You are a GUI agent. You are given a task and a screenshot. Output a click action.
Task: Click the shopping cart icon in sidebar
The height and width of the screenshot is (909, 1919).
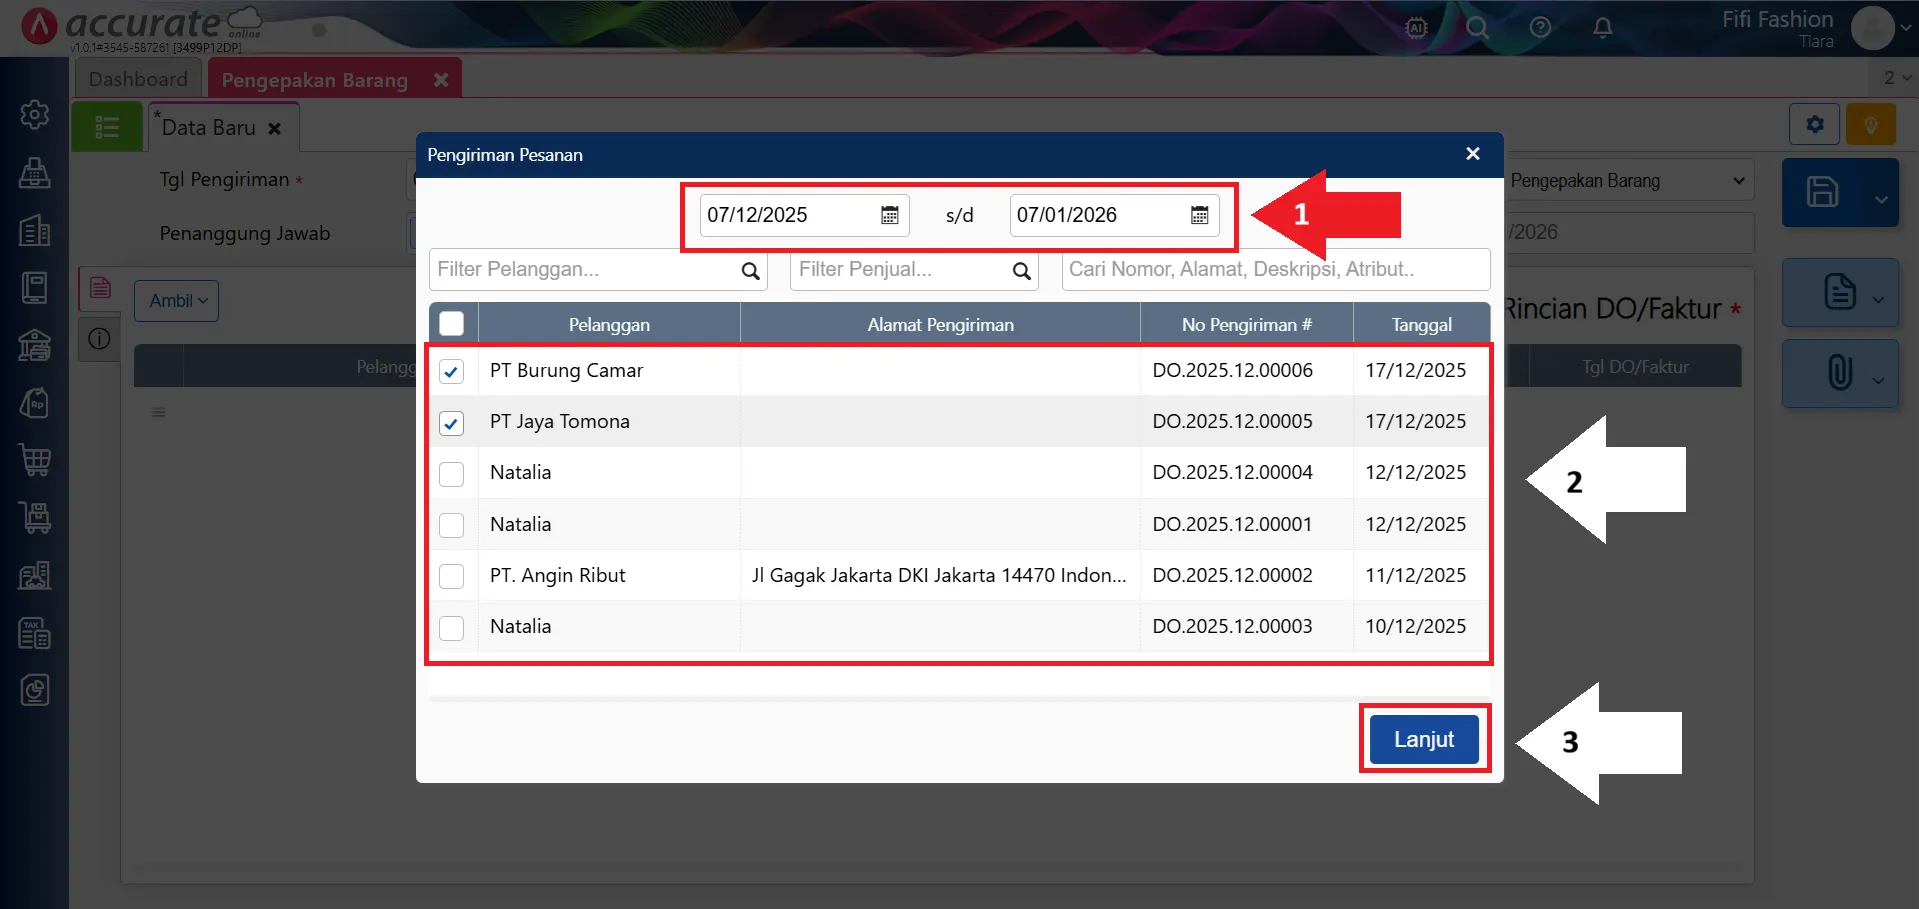coord(35,461)
